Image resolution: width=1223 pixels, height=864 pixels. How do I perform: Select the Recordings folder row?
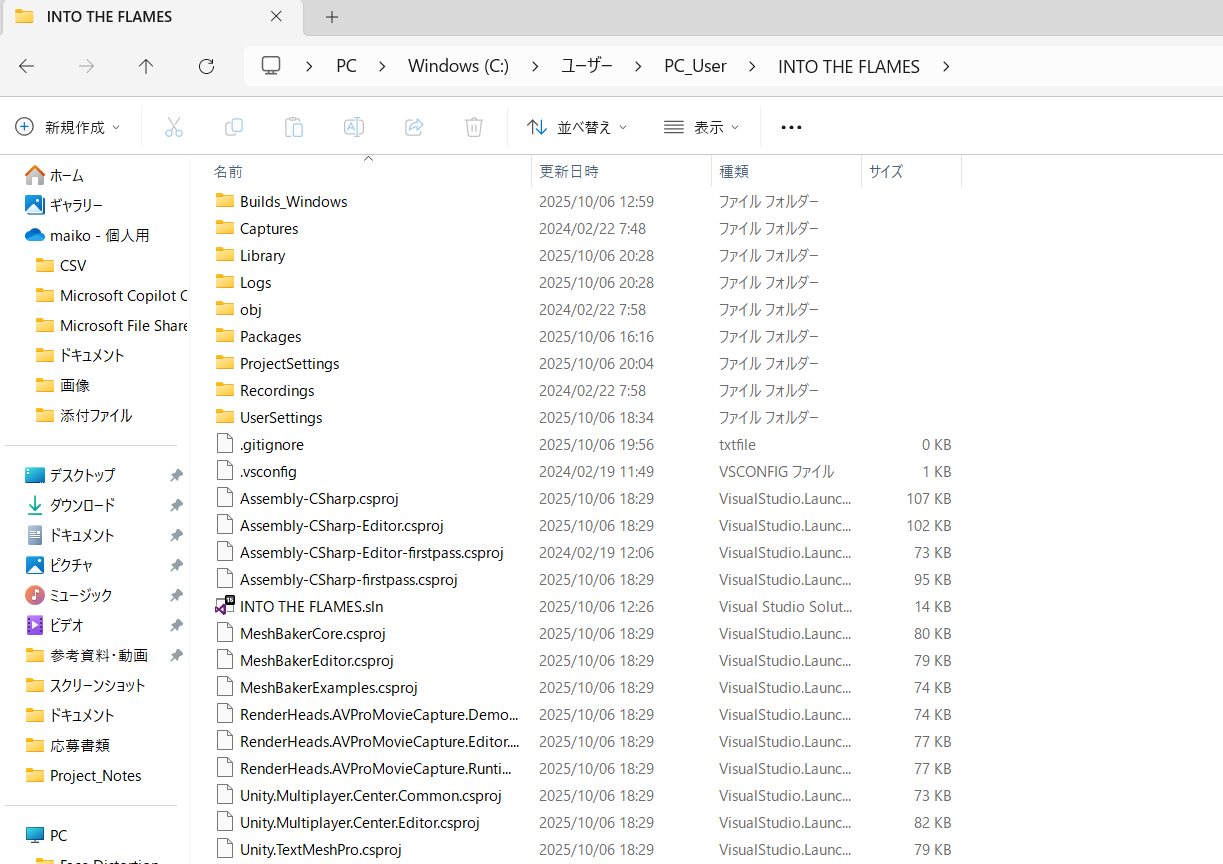(585, 390)
